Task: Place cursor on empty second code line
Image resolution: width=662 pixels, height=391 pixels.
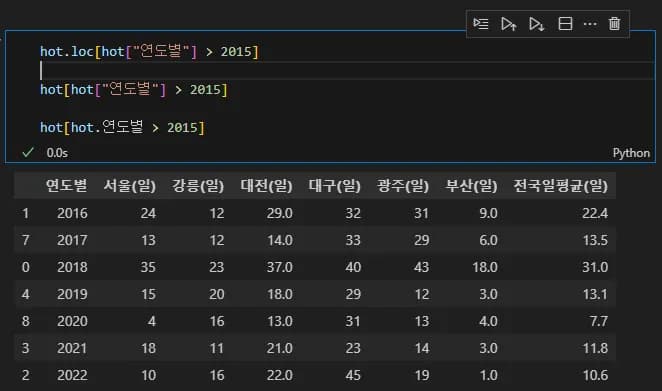Action: tap(346, 71)
